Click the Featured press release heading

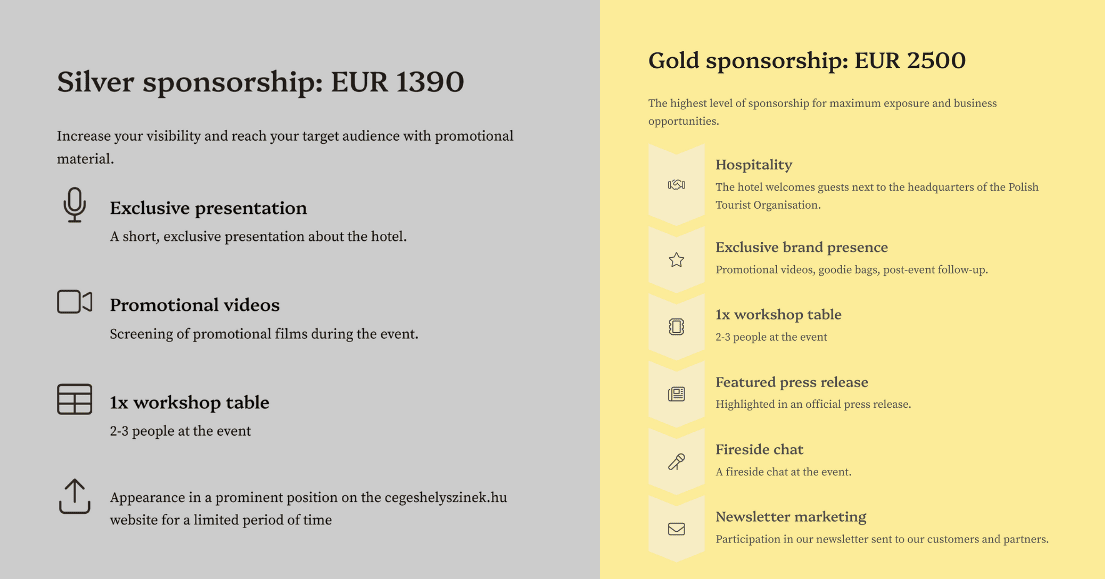(x=791, y=382)
